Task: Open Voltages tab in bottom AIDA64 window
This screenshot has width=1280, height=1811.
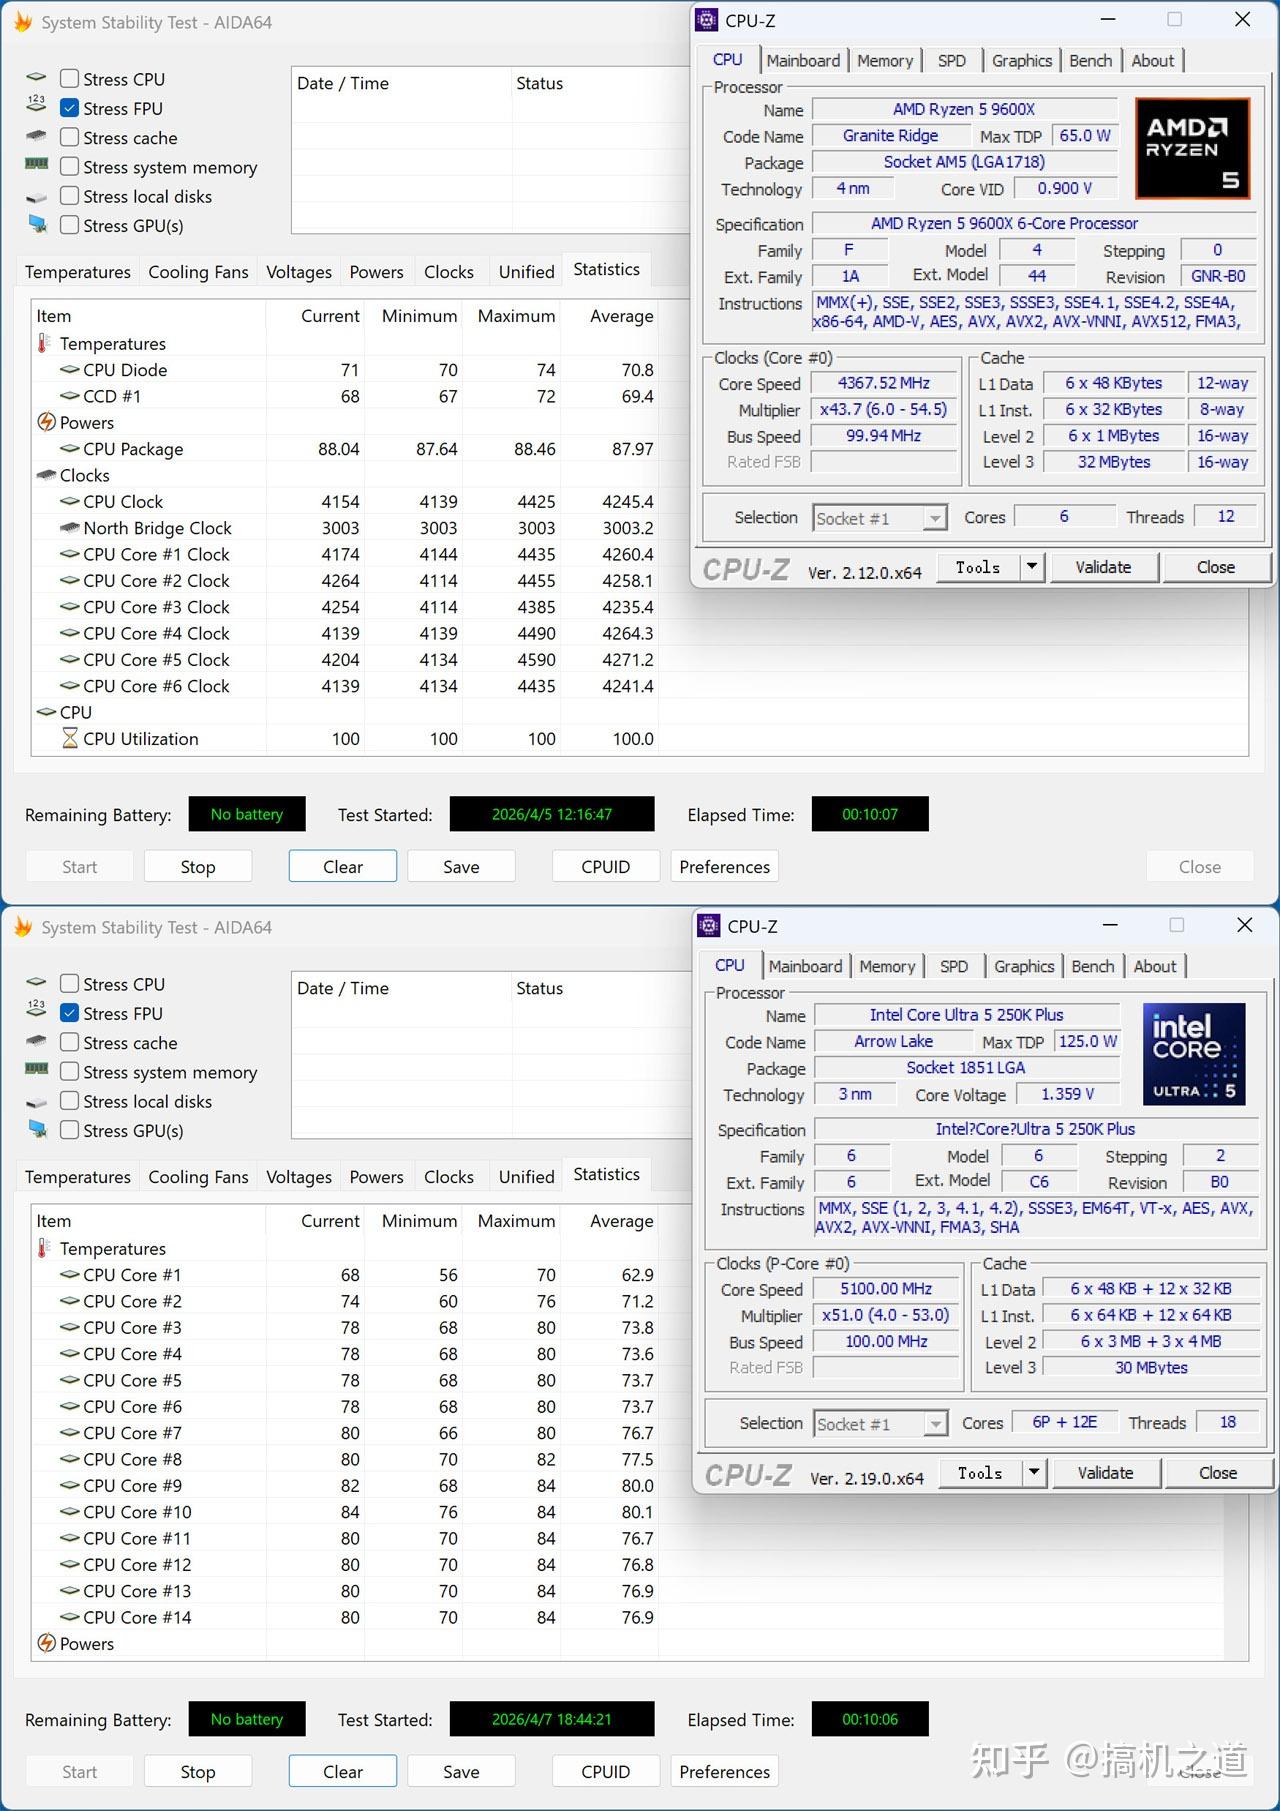Action: (299, 1177)
